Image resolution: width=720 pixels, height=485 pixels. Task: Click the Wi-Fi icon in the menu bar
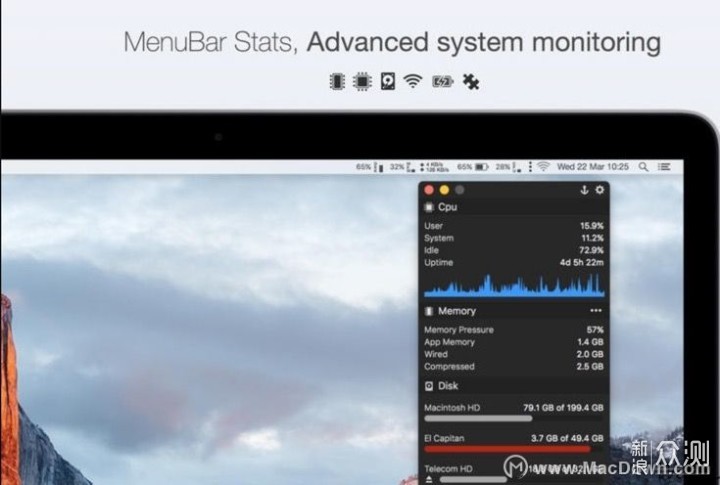(x=543, y=167)
